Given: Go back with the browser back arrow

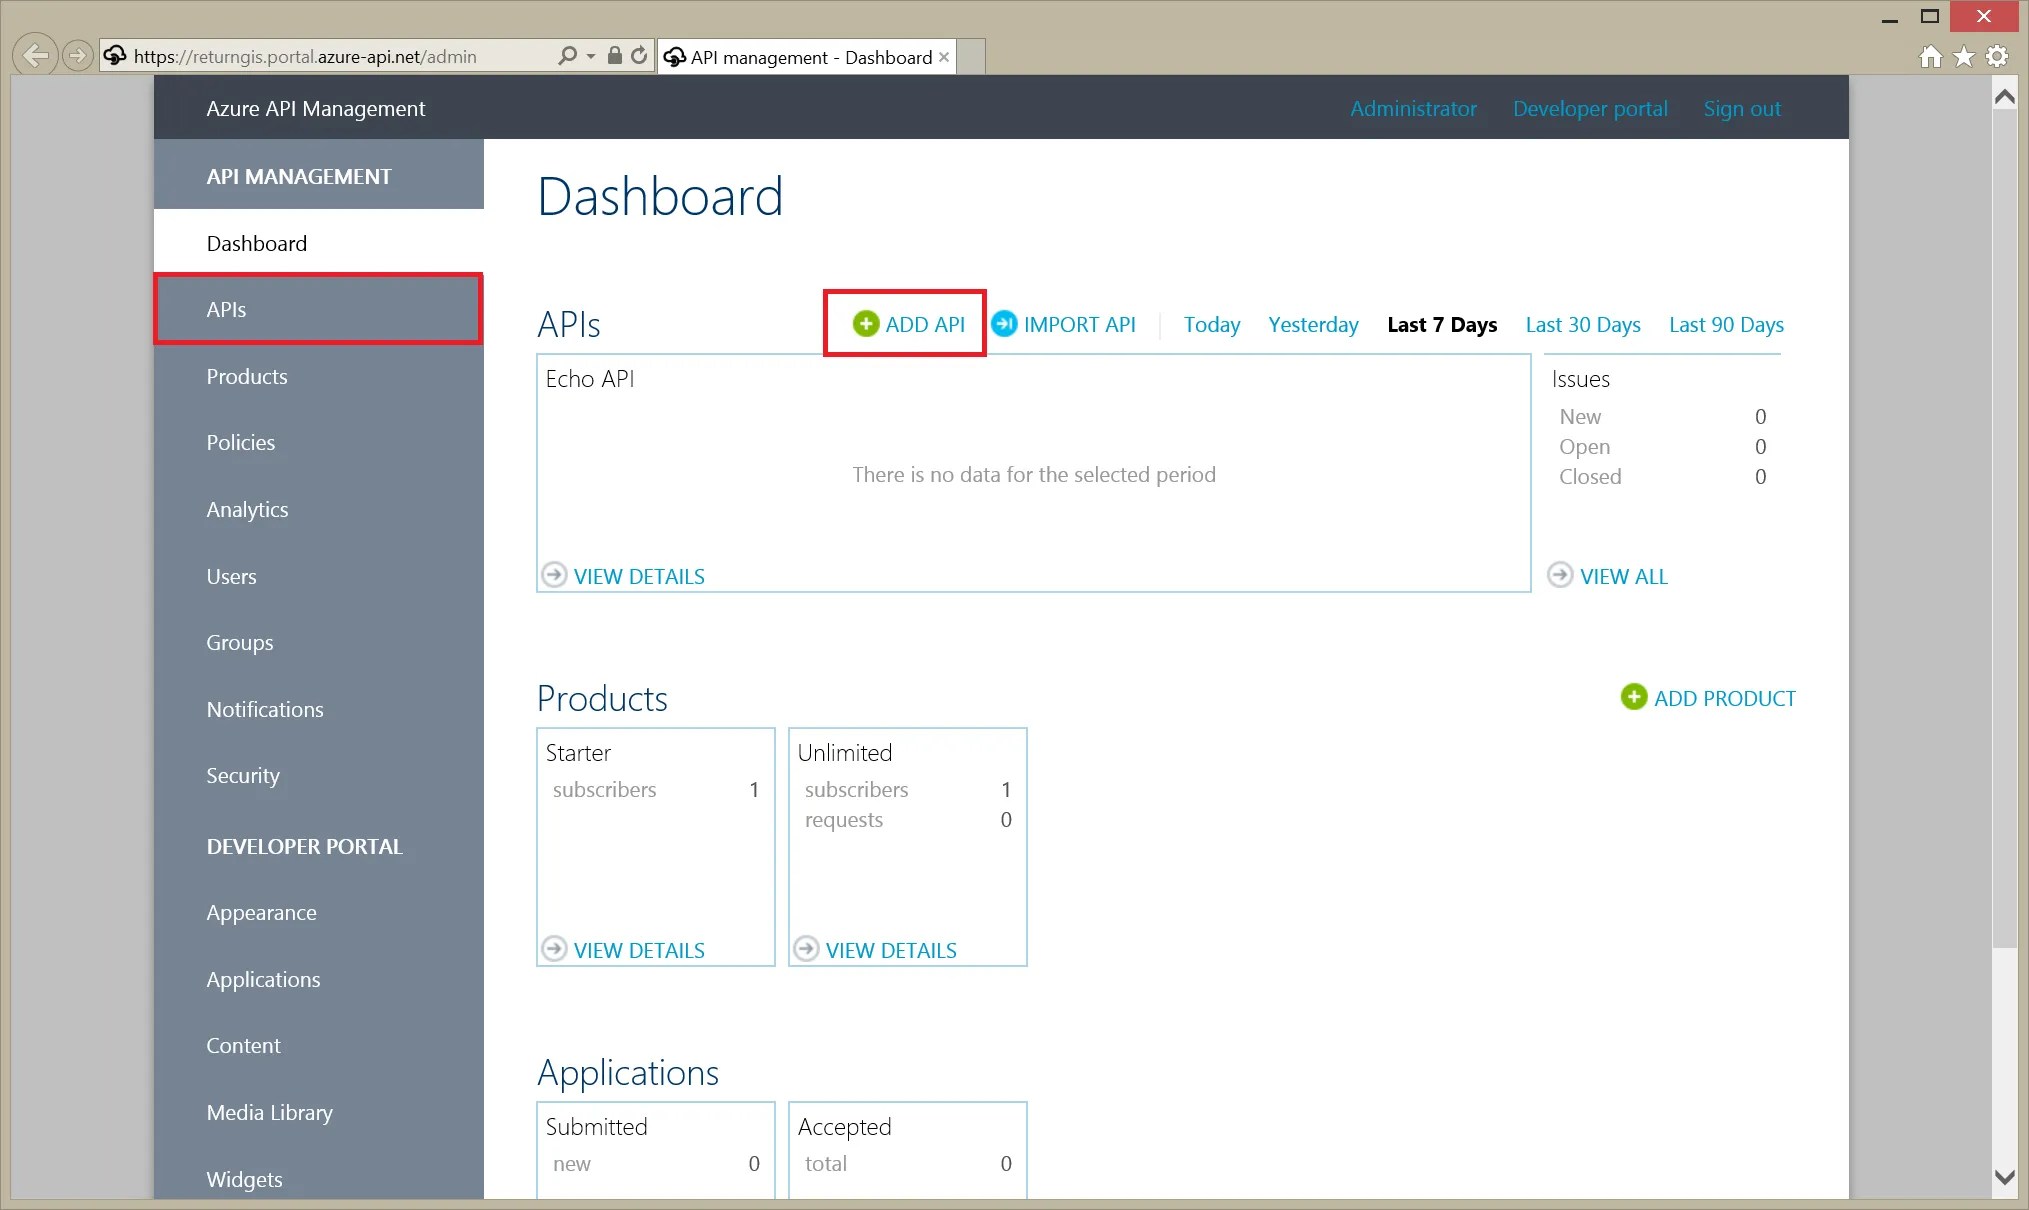Looking at the screenshot, I should (x=35, y=55).
